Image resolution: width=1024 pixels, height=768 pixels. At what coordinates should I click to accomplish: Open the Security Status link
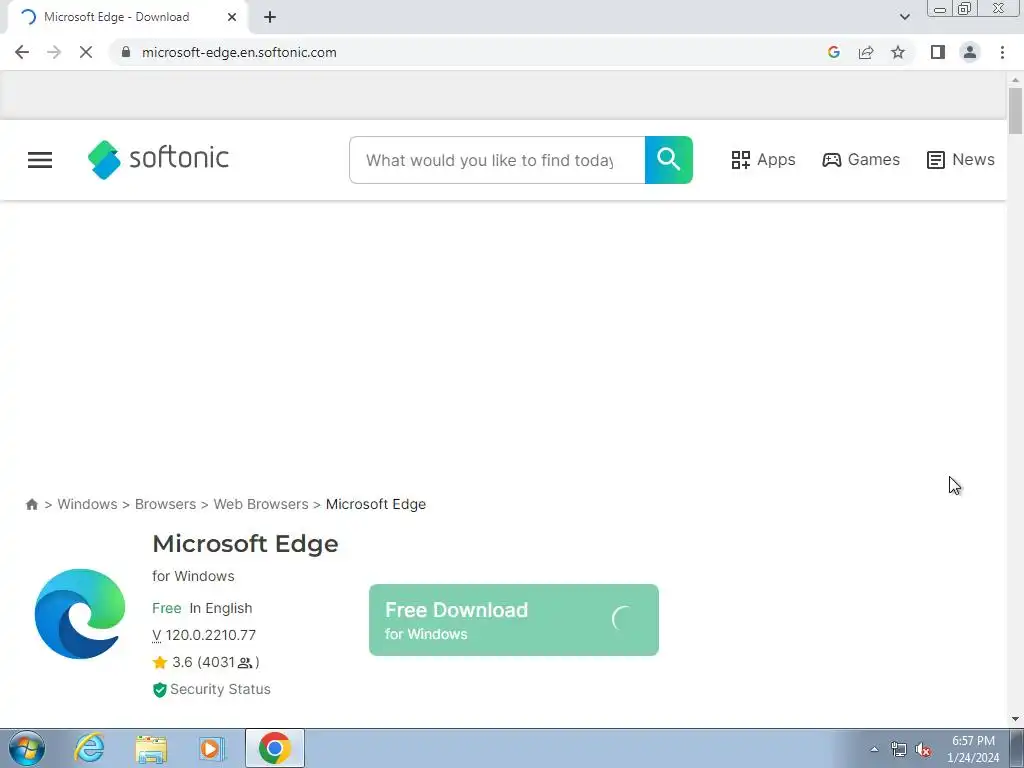coord(220,689)
